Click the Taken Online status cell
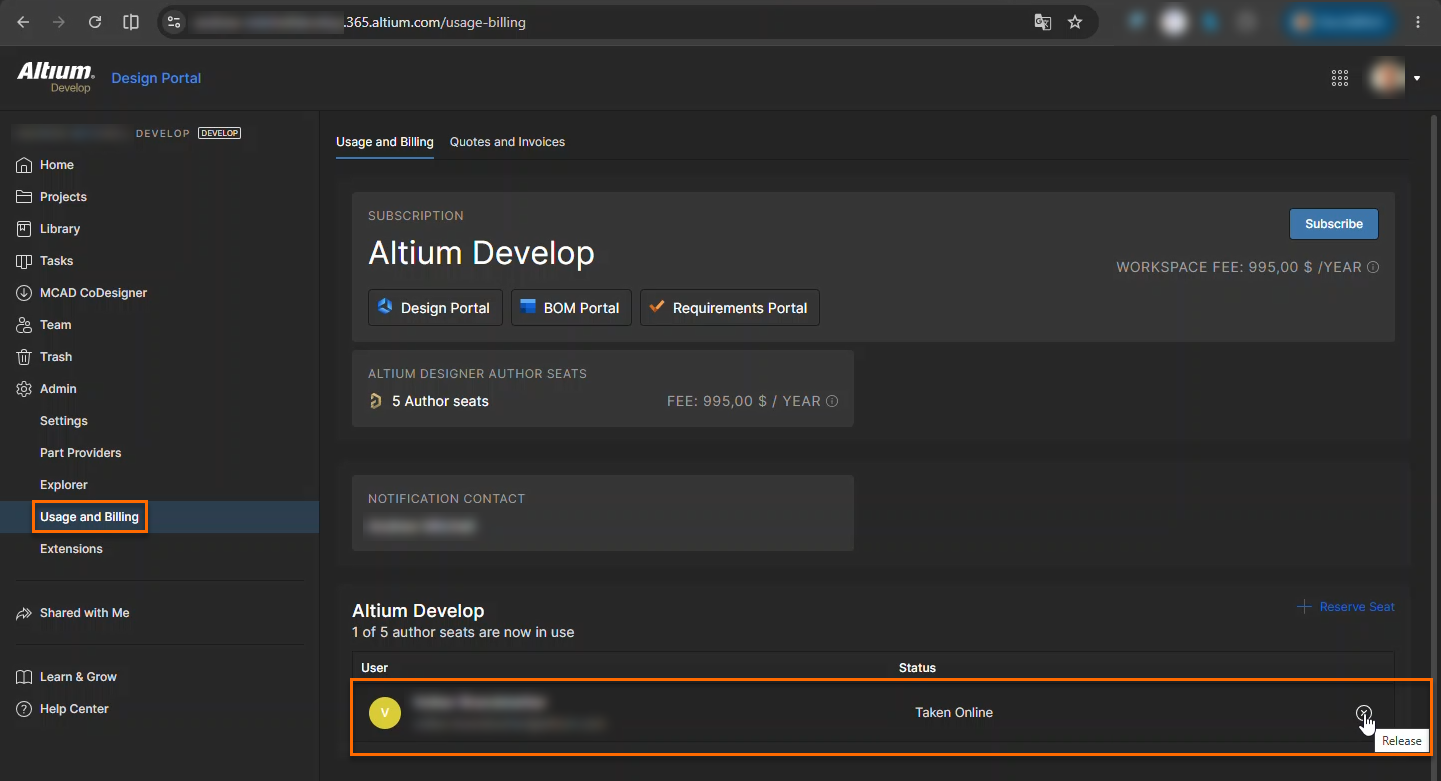Viewport: 1441px width, 781px height. (x=954, y=713)
